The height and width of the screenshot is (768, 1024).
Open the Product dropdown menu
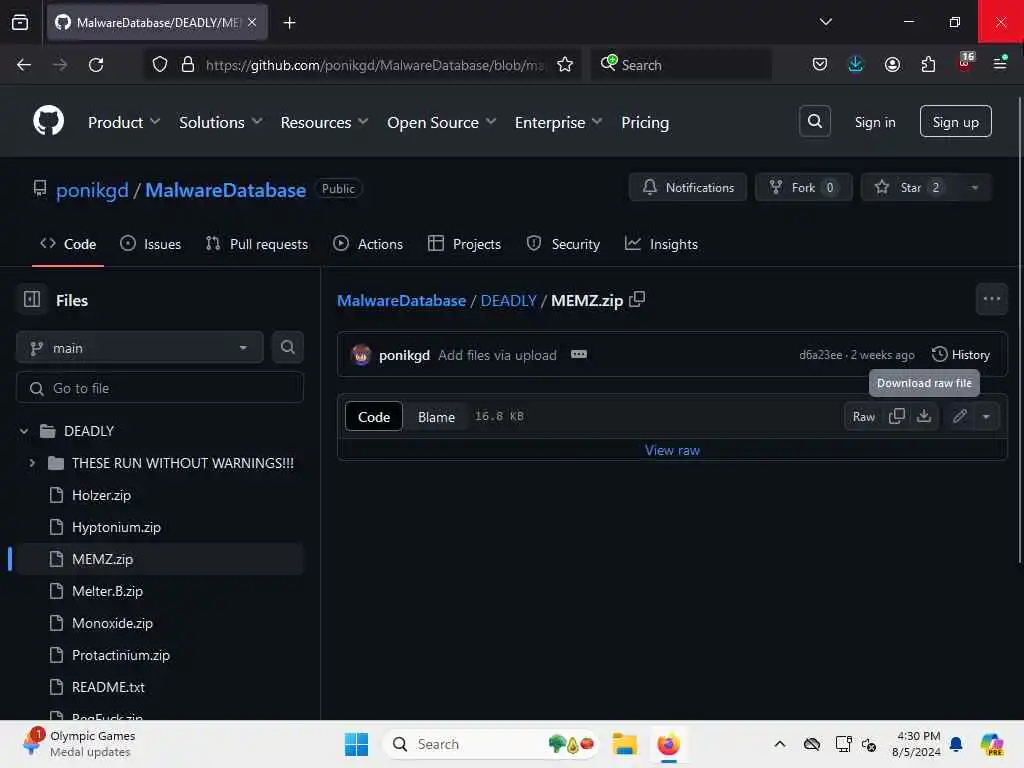point(124,122)
